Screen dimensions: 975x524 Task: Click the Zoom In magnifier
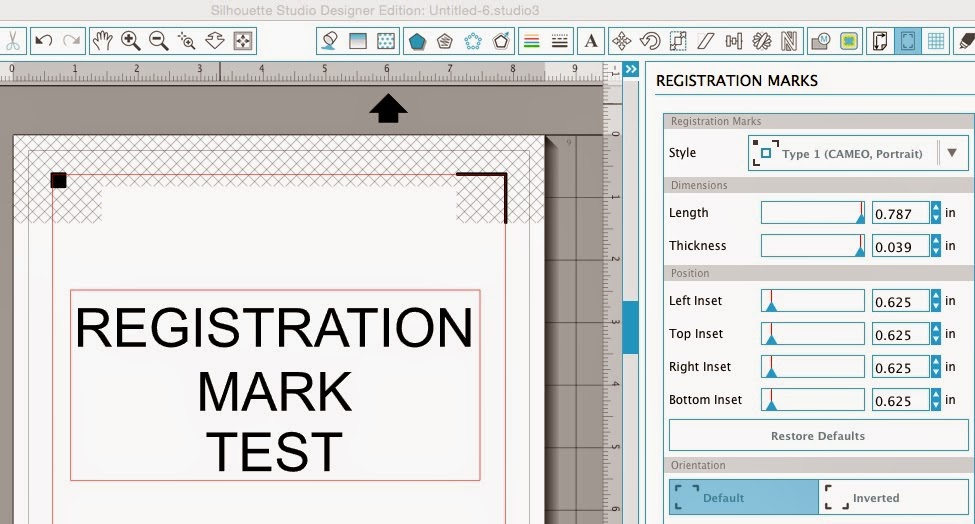point(131,41)
